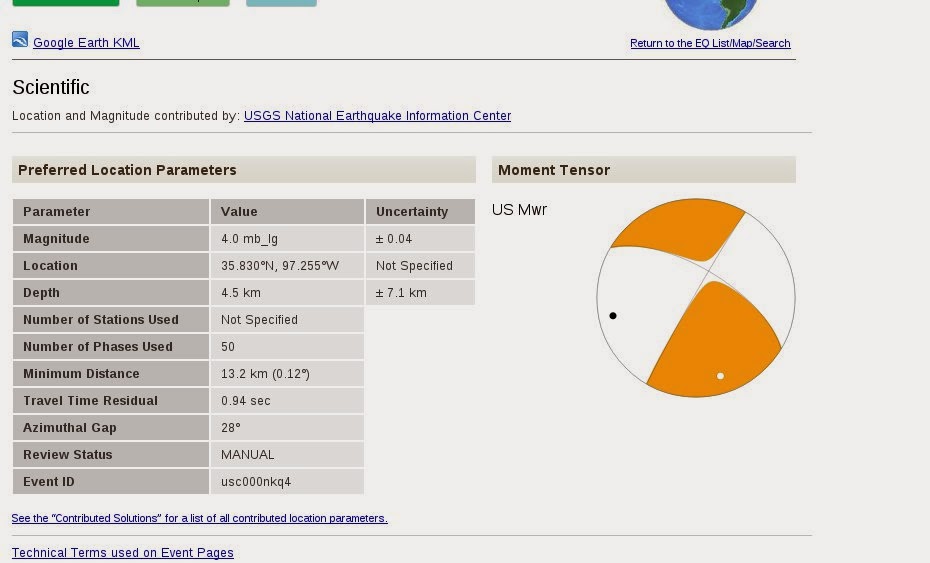Open the Contributed Solutions list link
Image resolution: width=930 pixels, height=563 pixels.
199,518
